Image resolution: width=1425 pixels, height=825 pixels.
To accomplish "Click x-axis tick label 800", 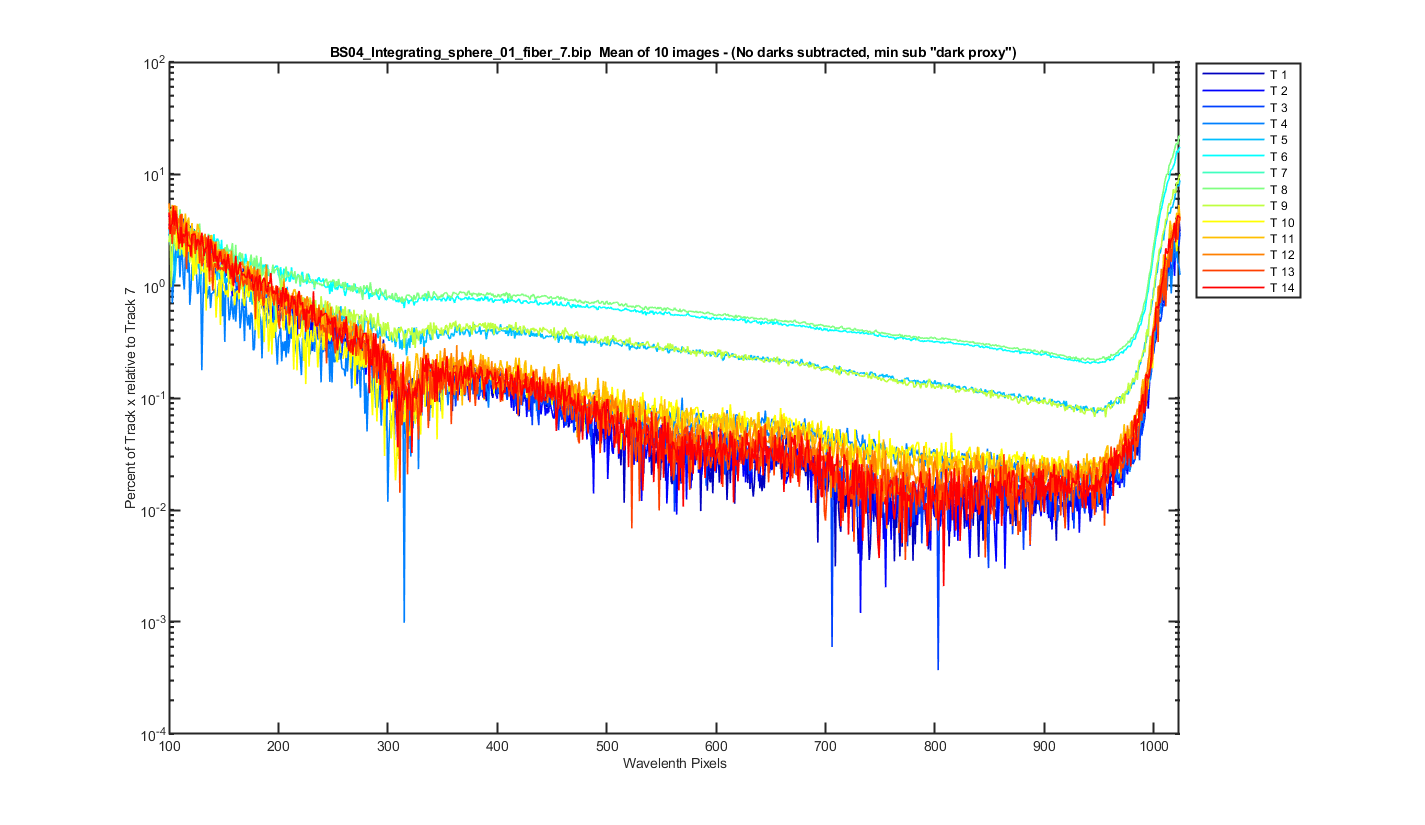I will [x=935, y=746].
